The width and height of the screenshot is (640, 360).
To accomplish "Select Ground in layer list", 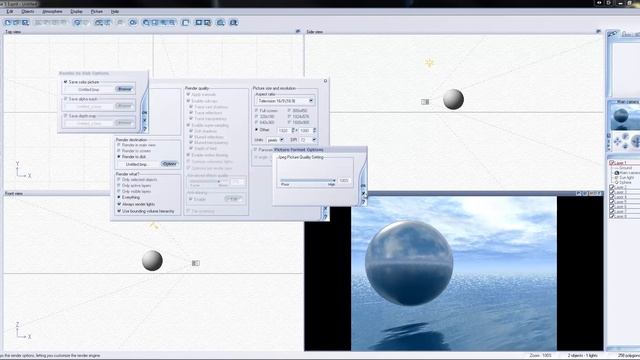I will 625,168.
